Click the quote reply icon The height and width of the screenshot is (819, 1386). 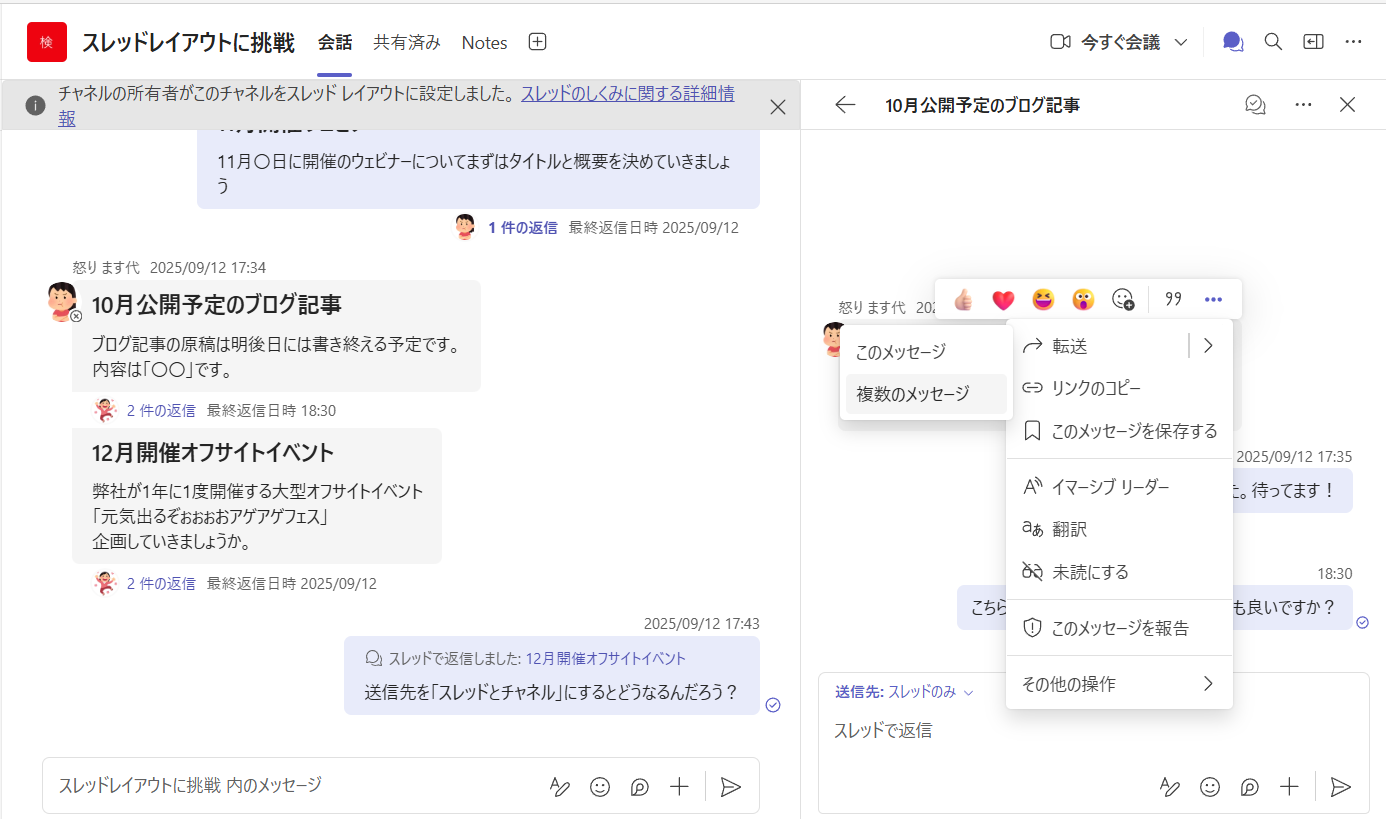point(1174,299)
